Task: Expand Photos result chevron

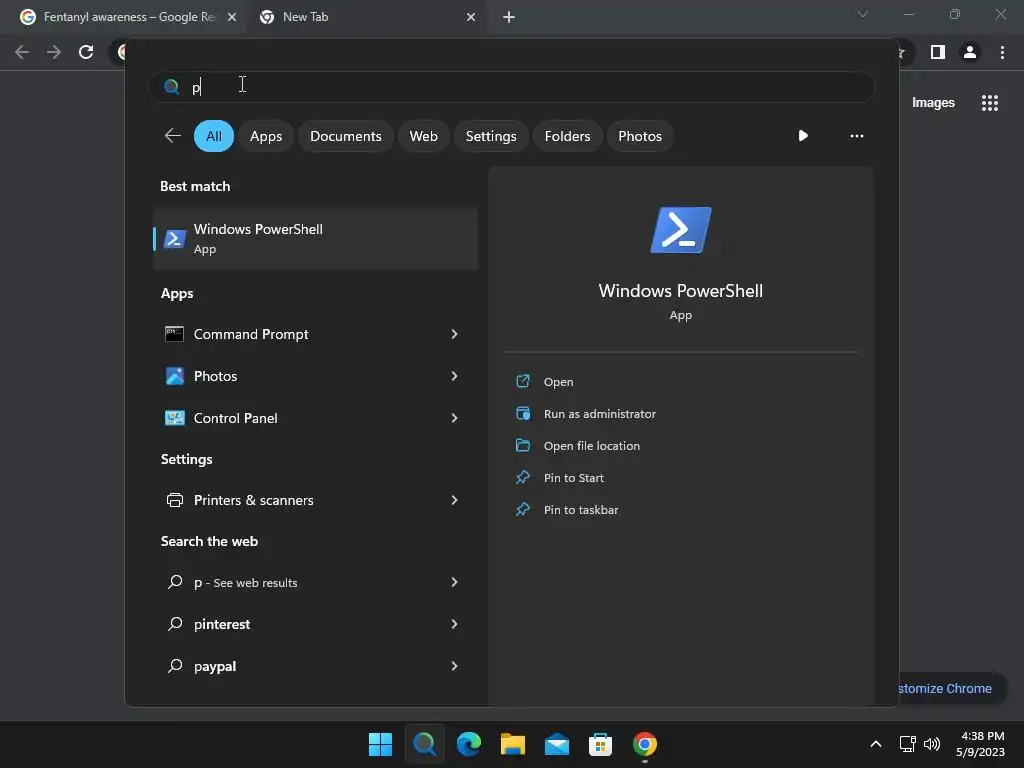Action: 455,376
